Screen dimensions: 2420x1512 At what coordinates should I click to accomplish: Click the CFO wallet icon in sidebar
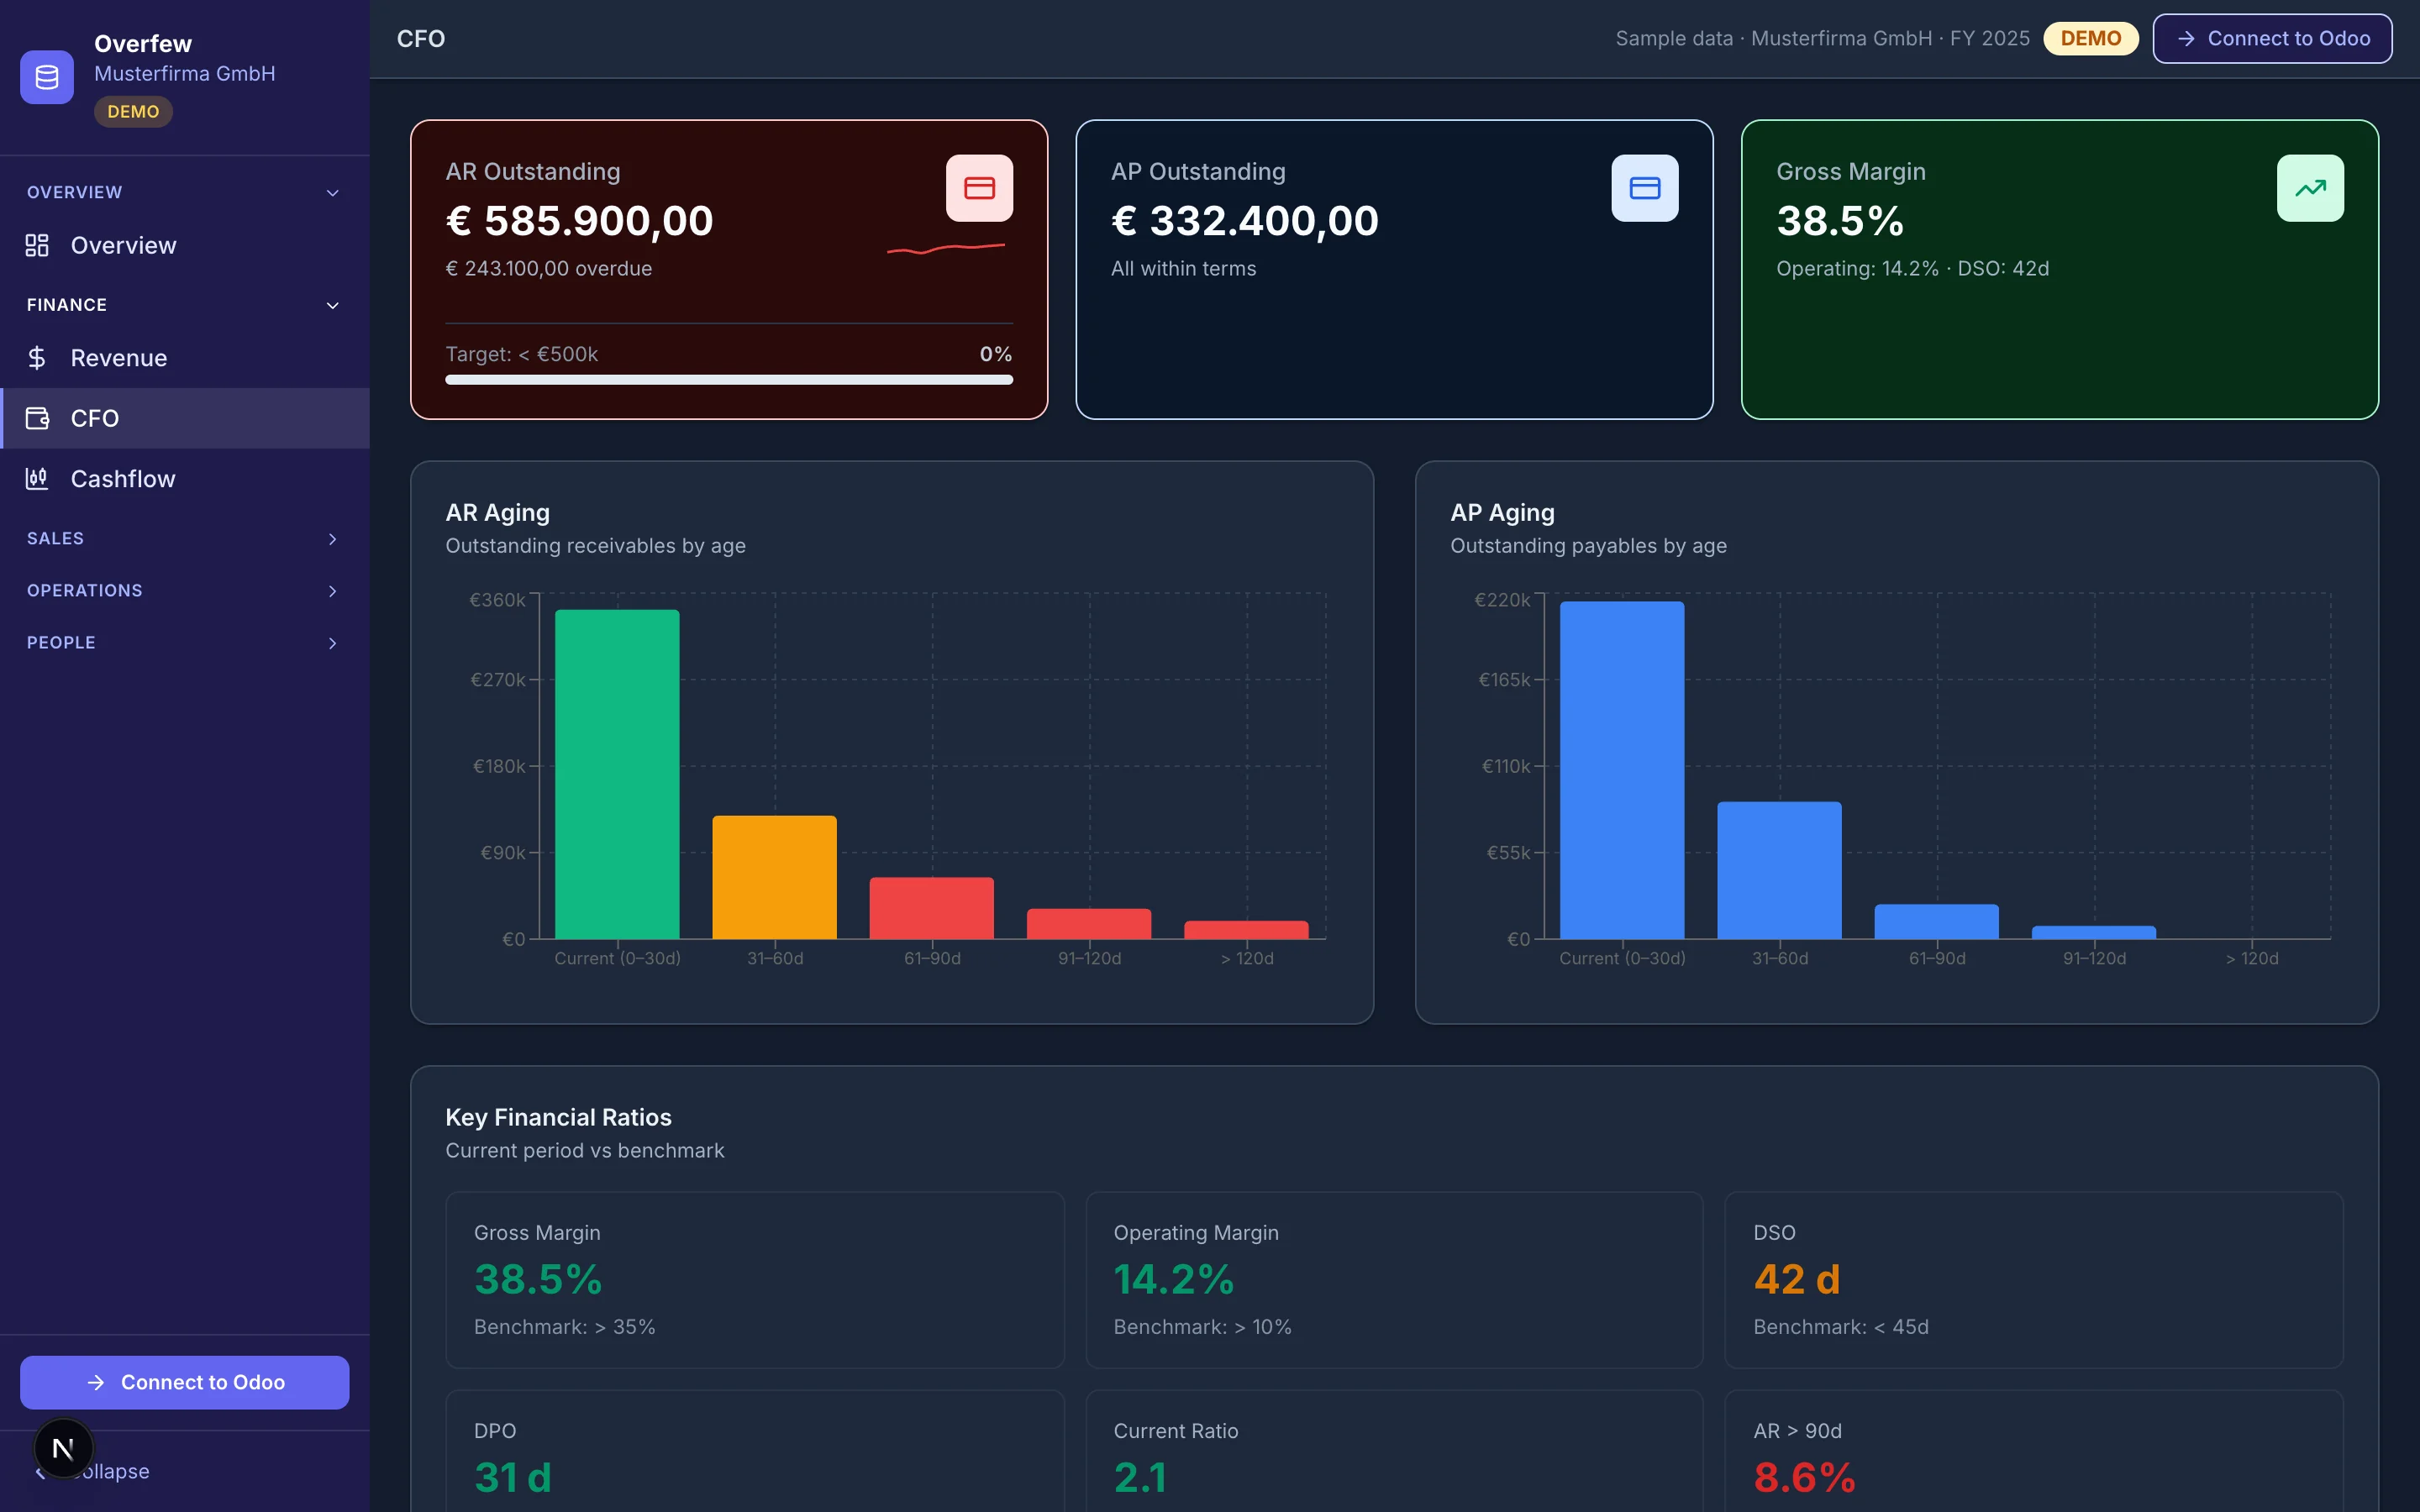(37, 418)
